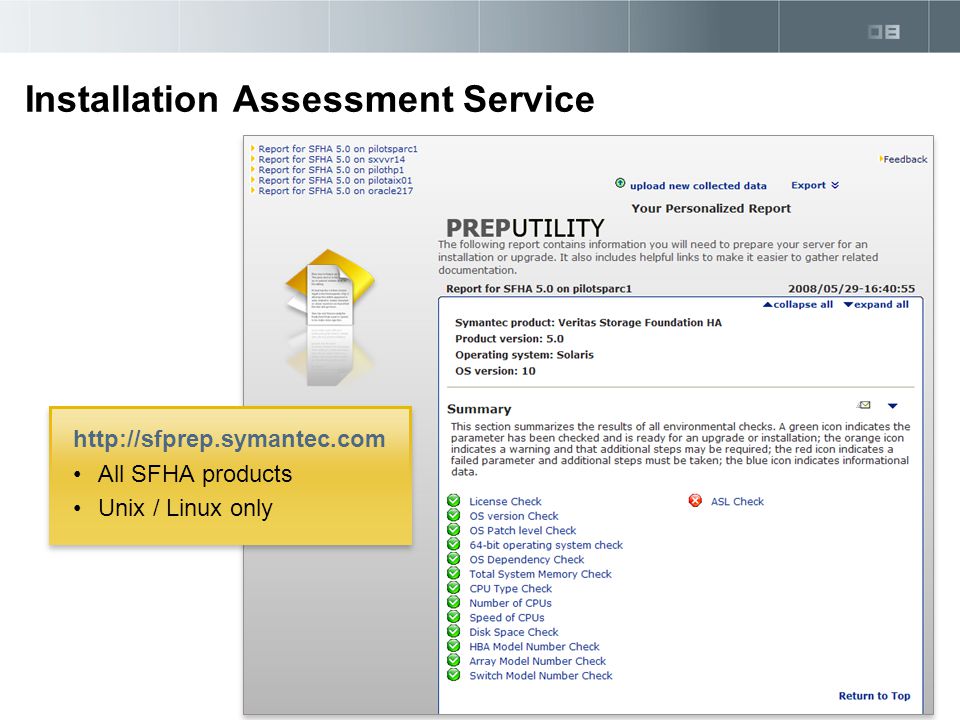Image resolution: width=960 pixels, height=720 pixels.
Task: Click the Feedback link
Action: click(904, 159)
